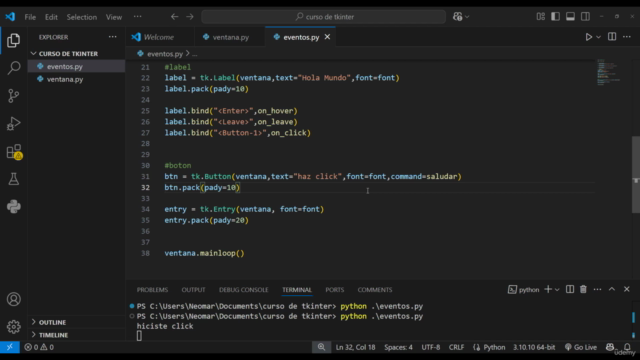The image size is (640, 360).
Task: Kill terminal with trash icon
Action: point(583,289)
